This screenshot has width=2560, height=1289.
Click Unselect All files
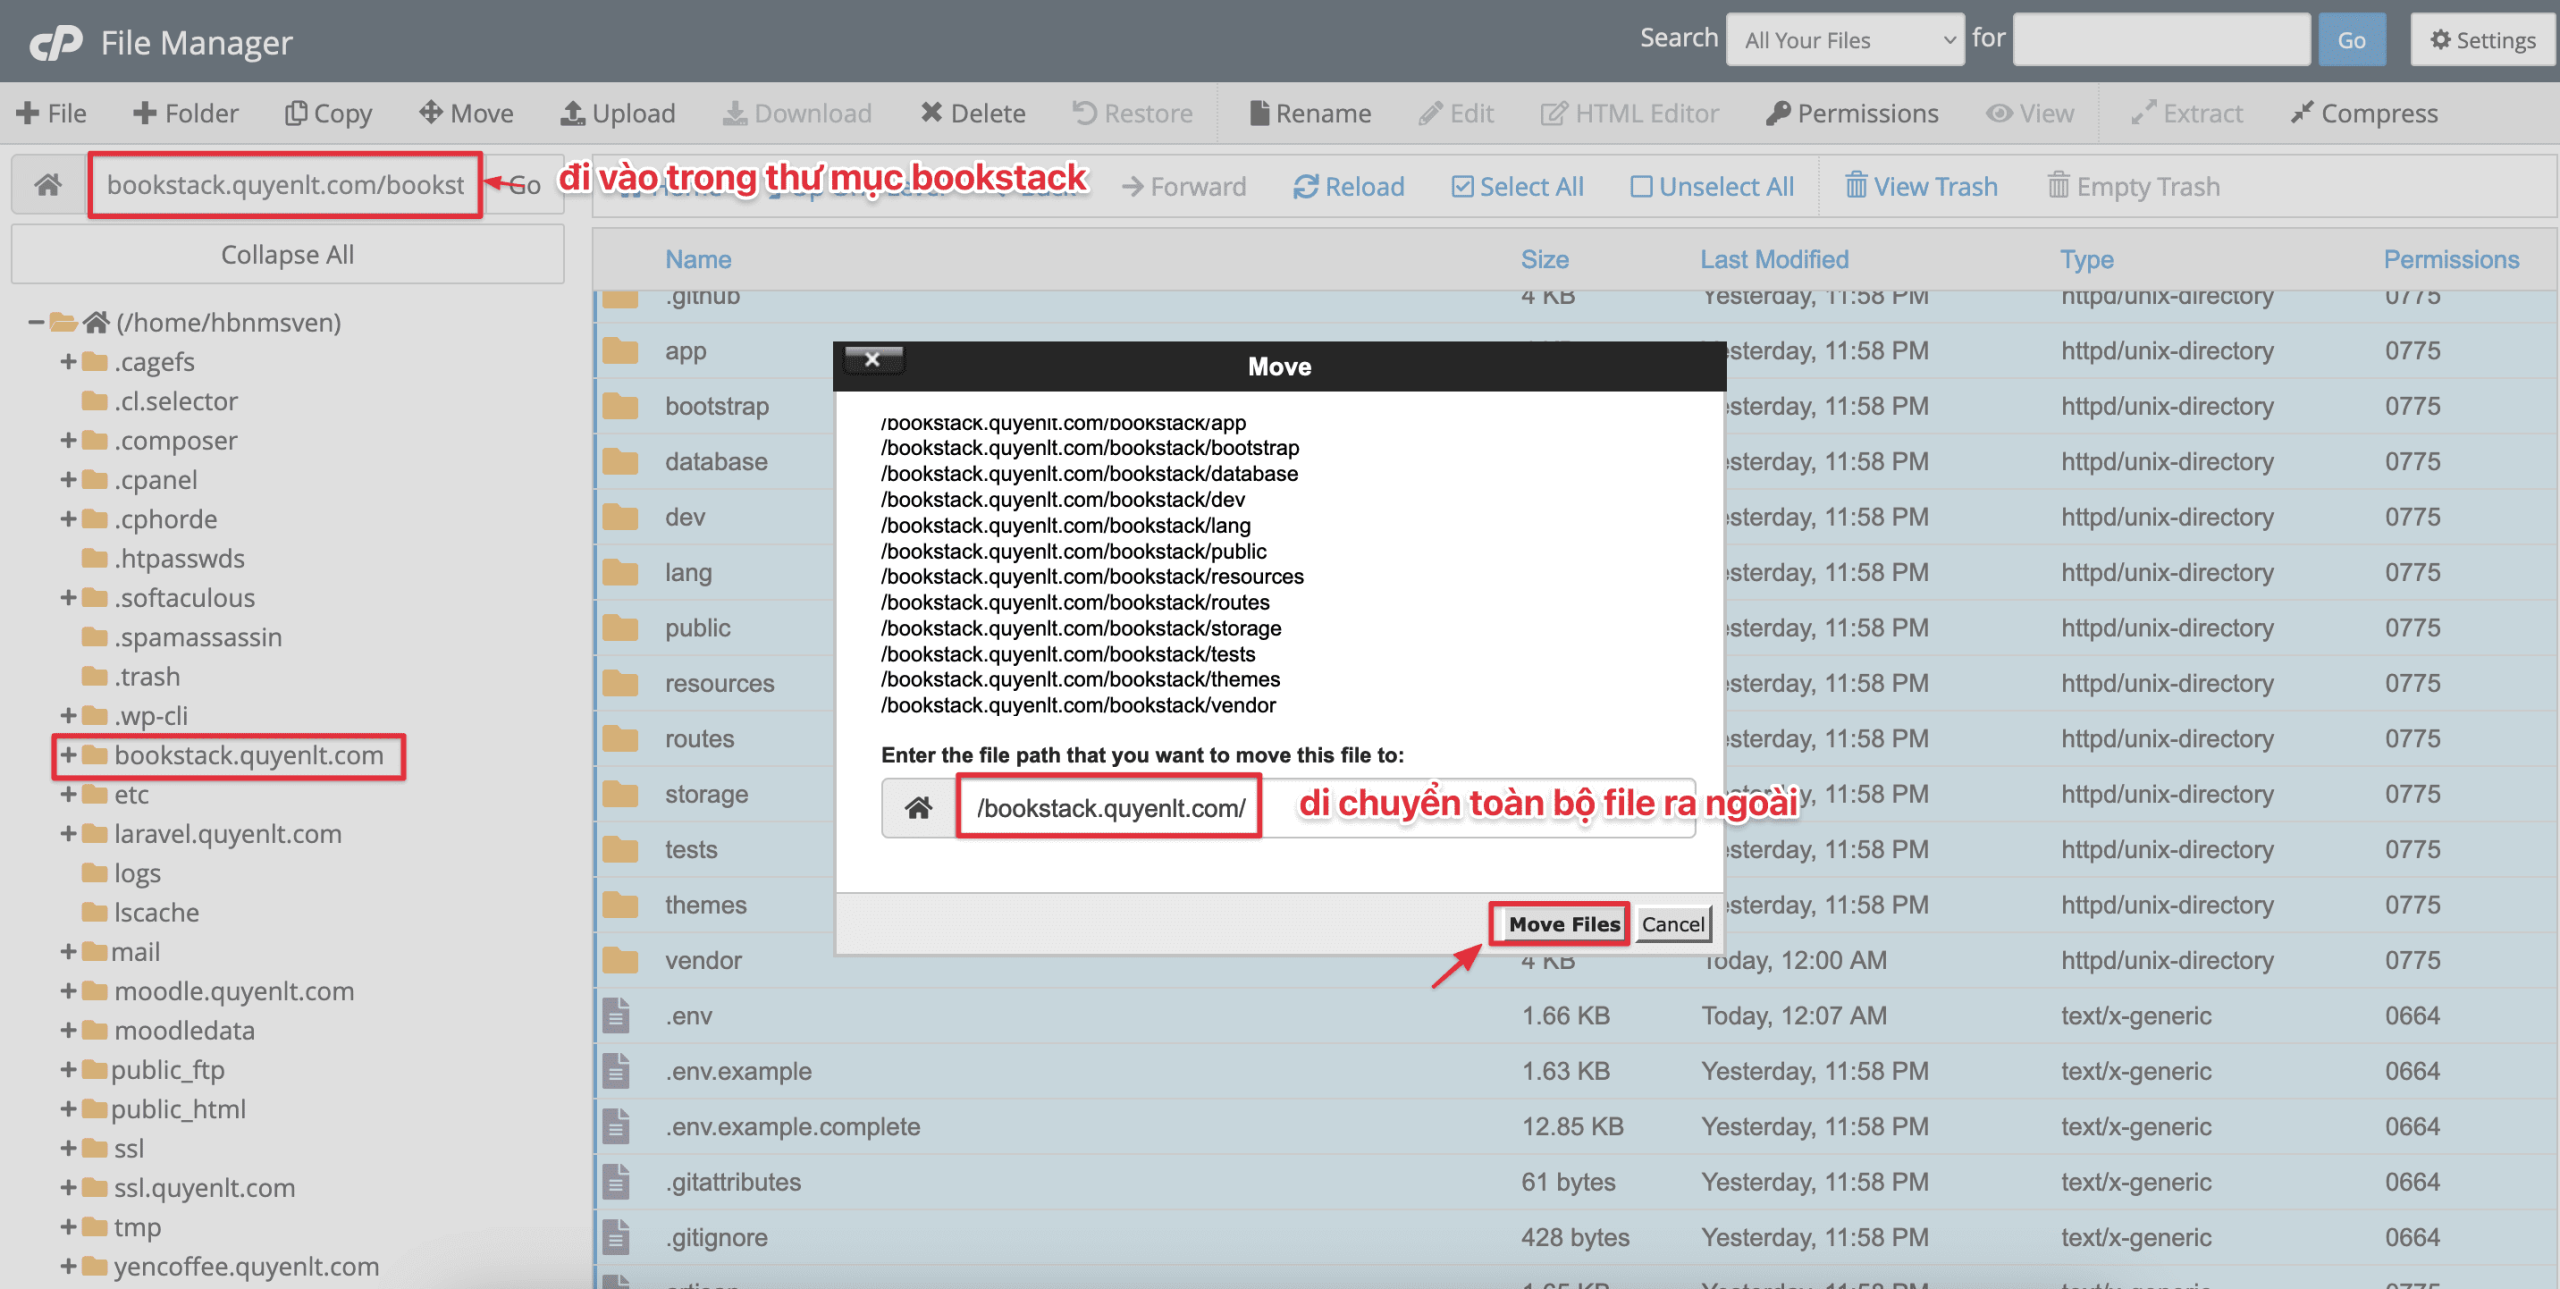click(x=1712, y=187)
